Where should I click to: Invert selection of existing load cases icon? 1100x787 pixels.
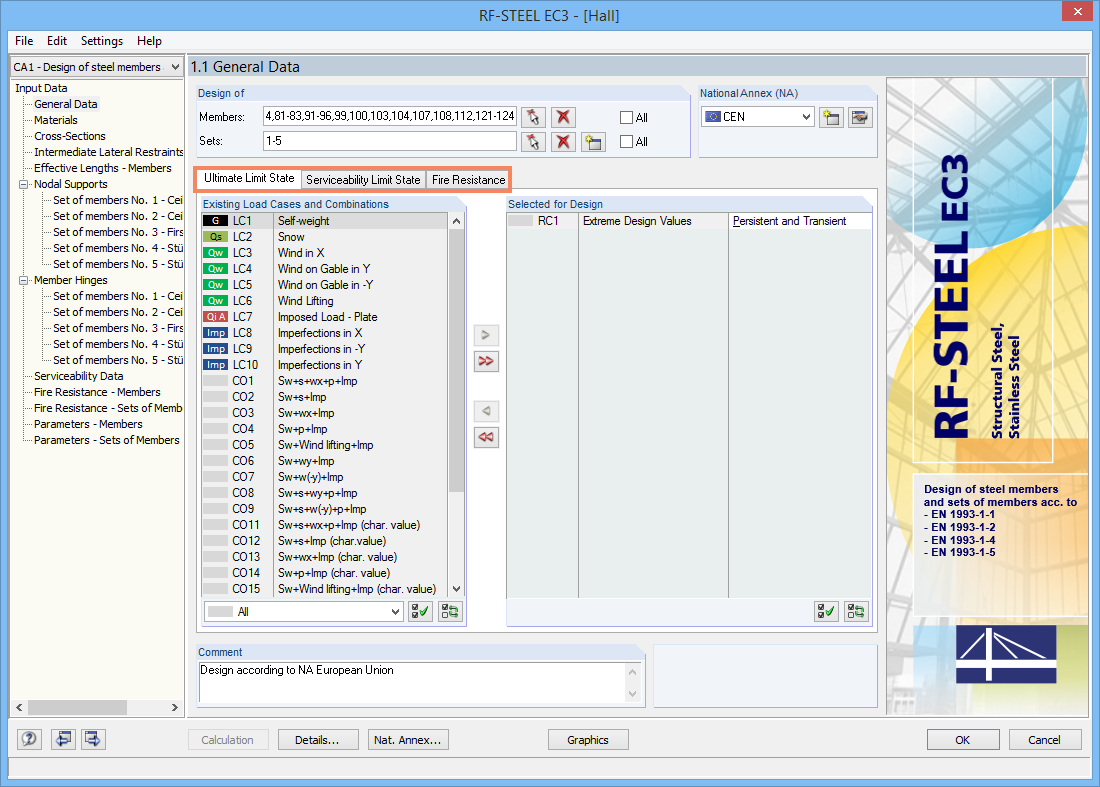(450, 612)
